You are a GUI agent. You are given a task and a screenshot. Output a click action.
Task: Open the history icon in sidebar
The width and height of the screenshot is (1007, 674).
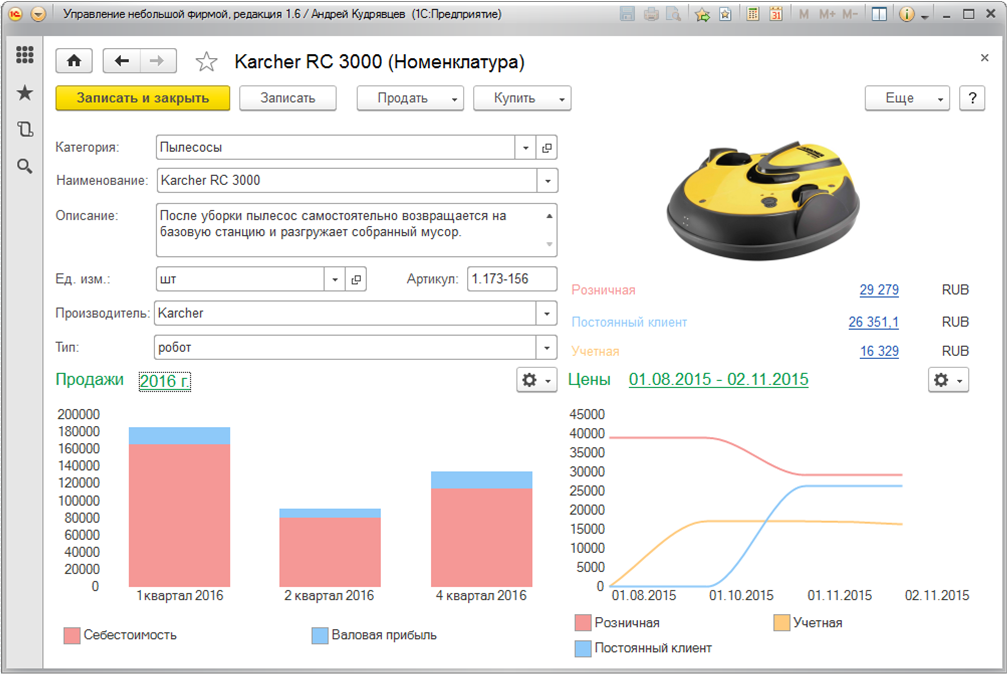tap(25, 129)
